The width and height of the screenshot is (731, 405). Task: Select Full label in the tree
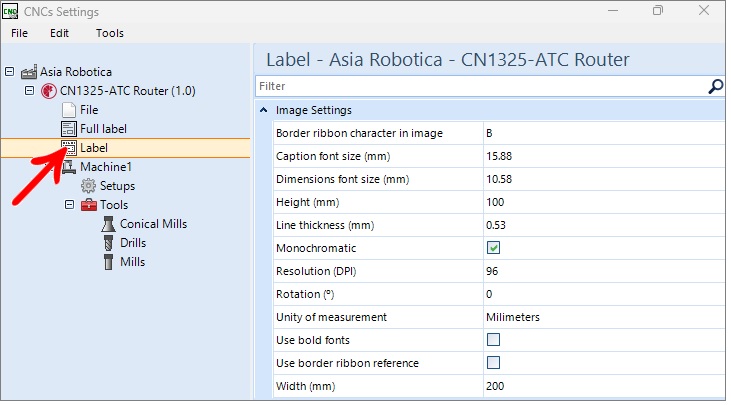click(x=103, y=129)
